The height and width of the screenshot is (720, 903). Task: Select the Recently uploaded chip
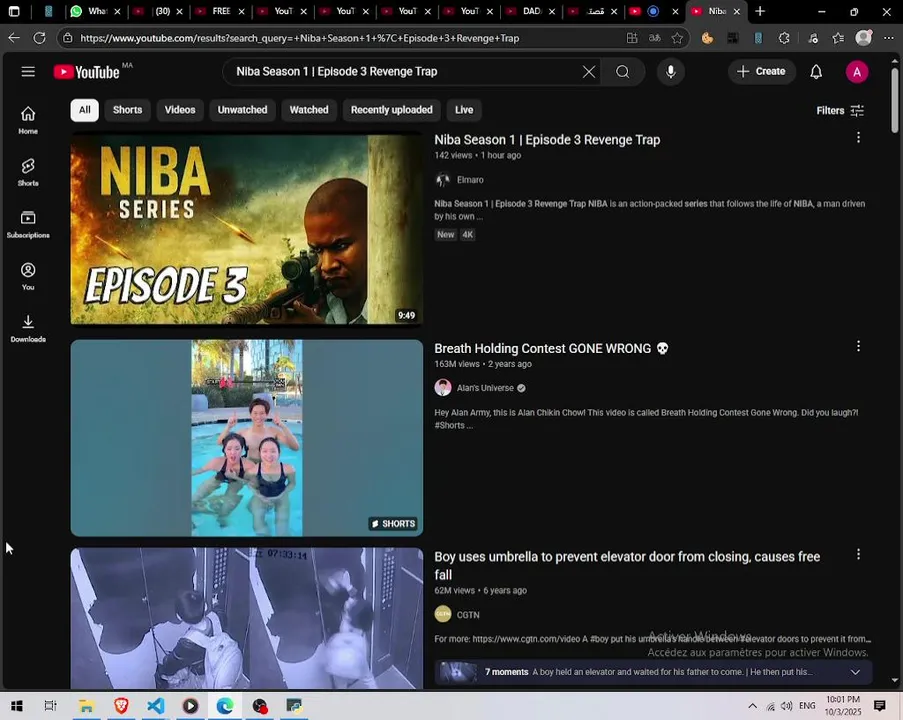[392, 110]
